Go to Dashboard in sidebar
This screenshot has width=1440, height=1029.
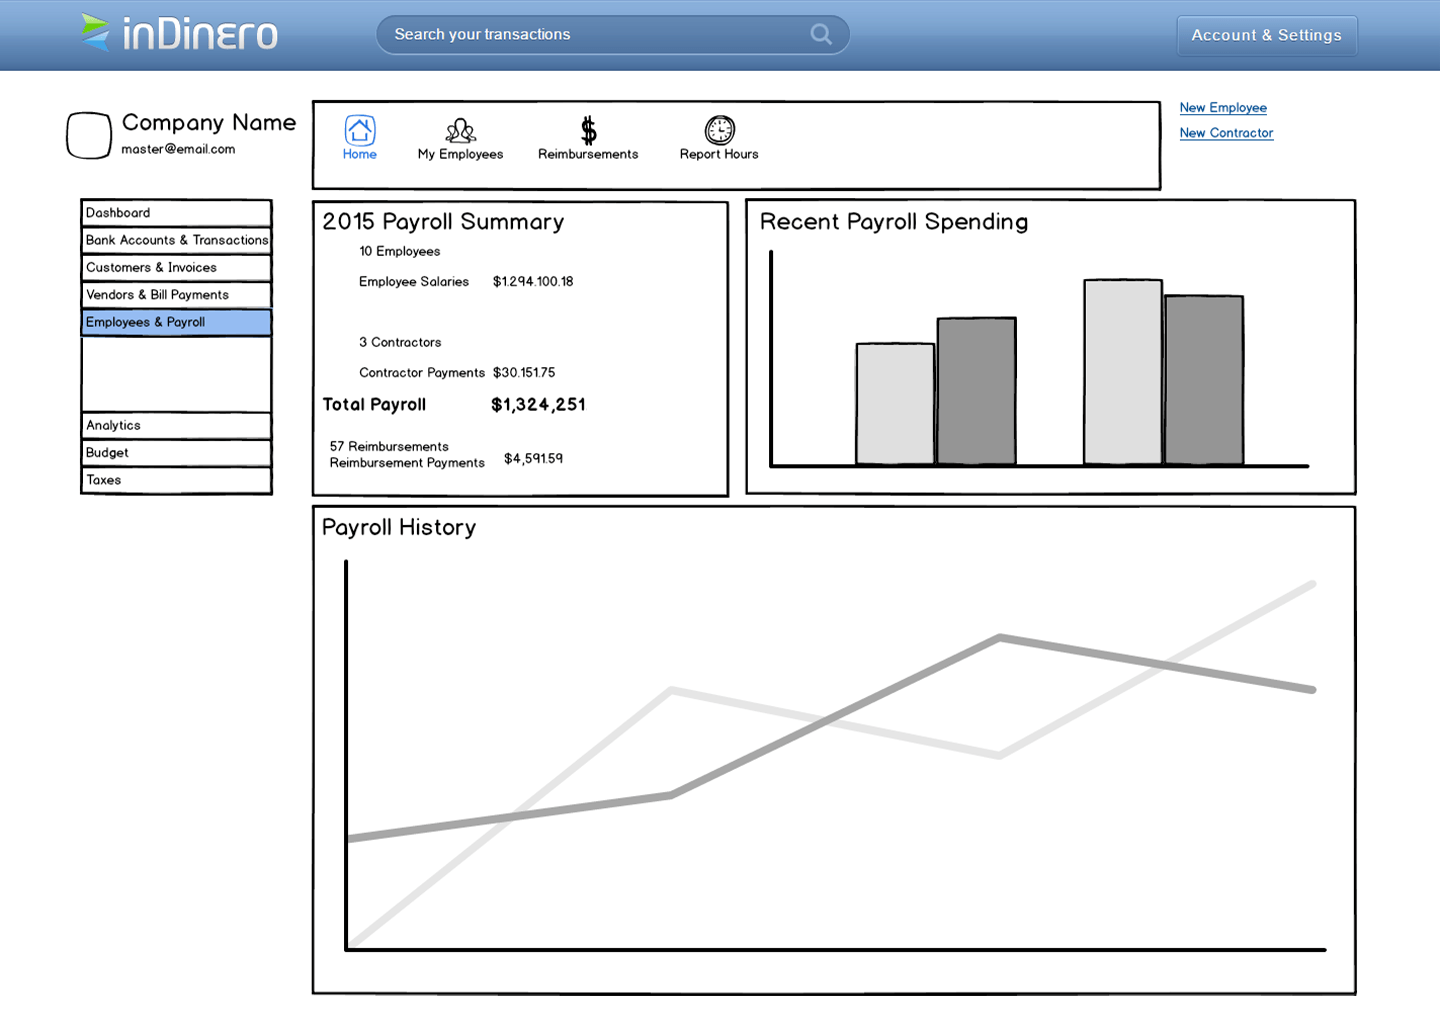coord(176,213)
